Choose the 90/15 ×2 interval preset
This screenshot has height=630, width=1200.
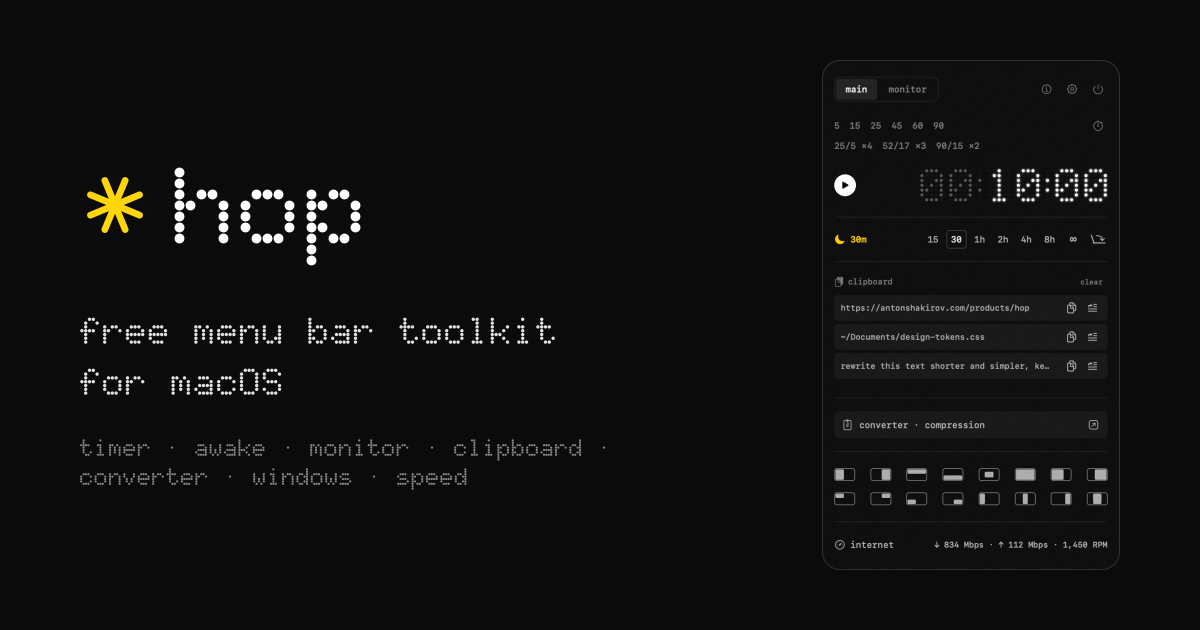pyautogui.click(x=958, y=146)
